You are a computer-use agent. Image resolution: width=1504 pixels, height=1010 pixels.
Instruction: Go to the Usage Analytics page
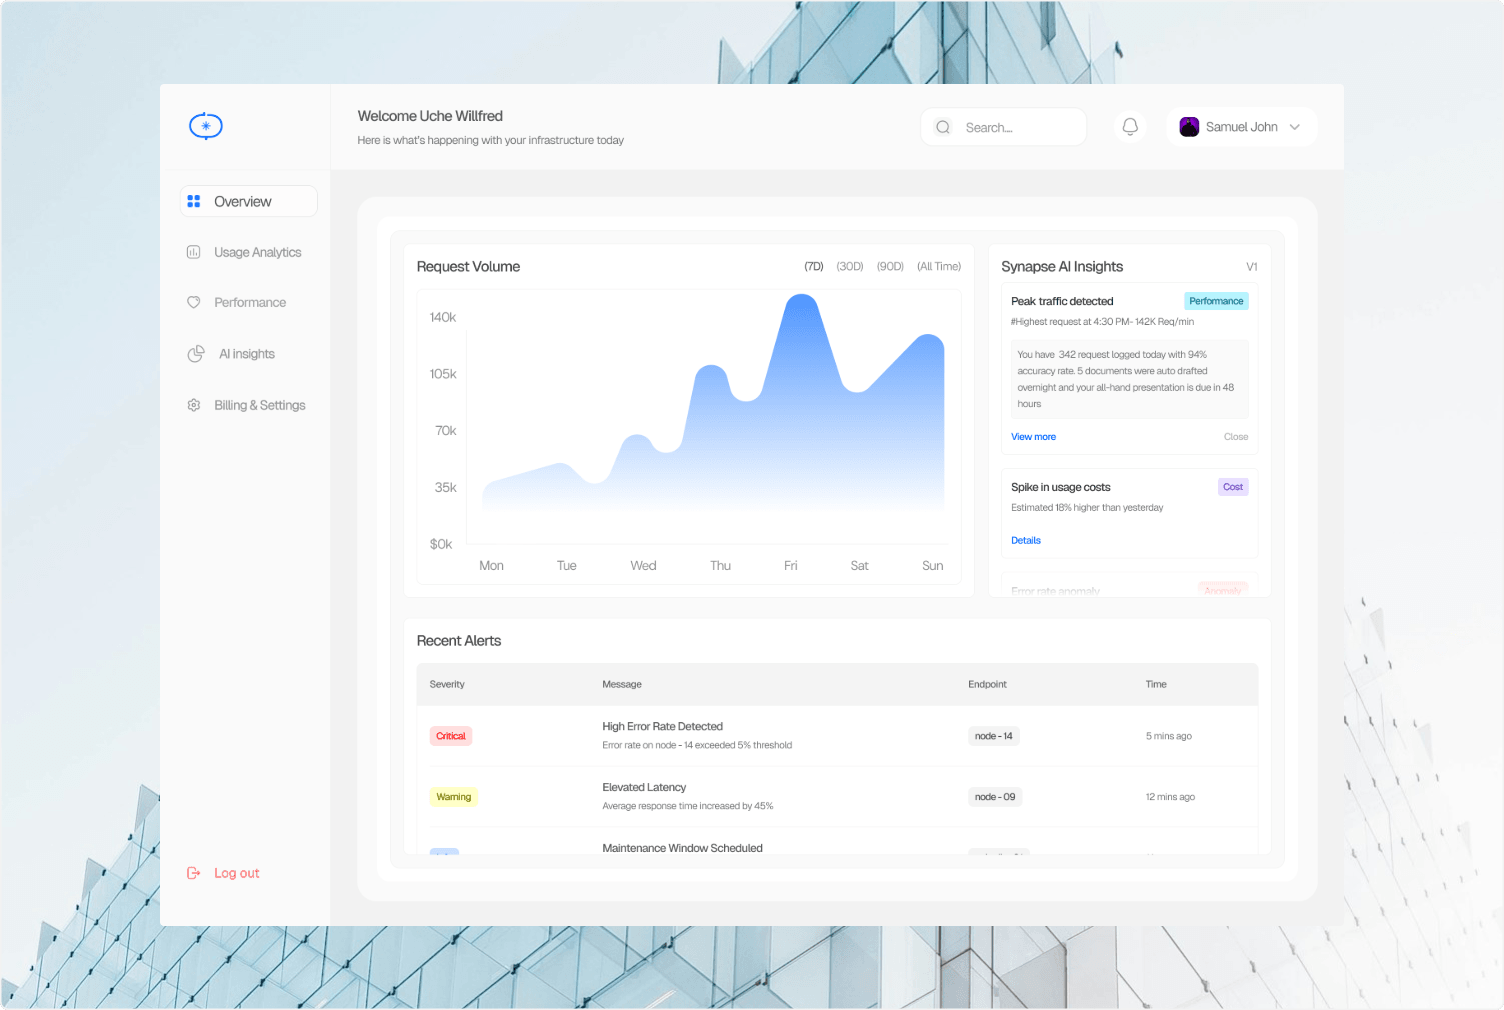(257, 252)
